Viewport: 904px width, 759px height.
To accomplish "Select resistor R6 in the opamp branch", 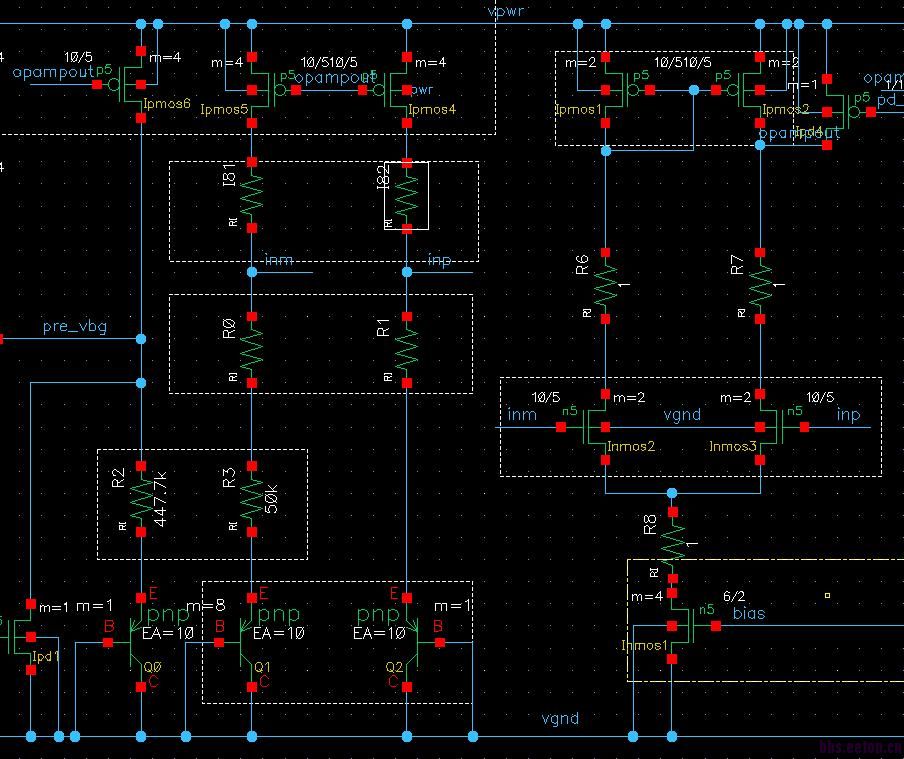I will [x=606, y=287].
